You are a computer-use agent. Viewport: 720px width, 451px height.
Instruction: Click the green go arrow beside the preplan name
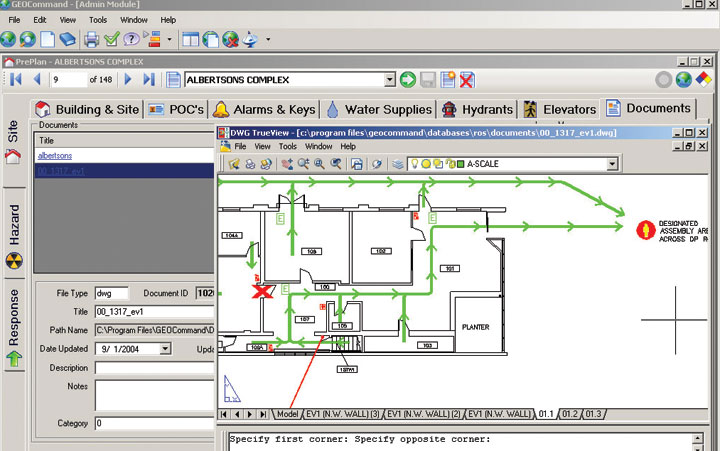tap(407, 80)
